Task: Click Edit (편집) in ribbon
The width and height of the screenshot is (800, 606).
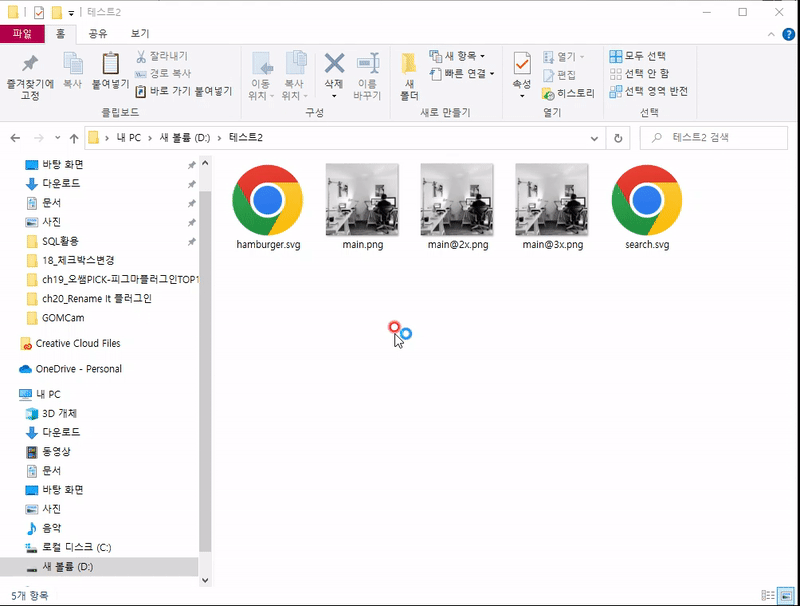Action: (559, 75)
